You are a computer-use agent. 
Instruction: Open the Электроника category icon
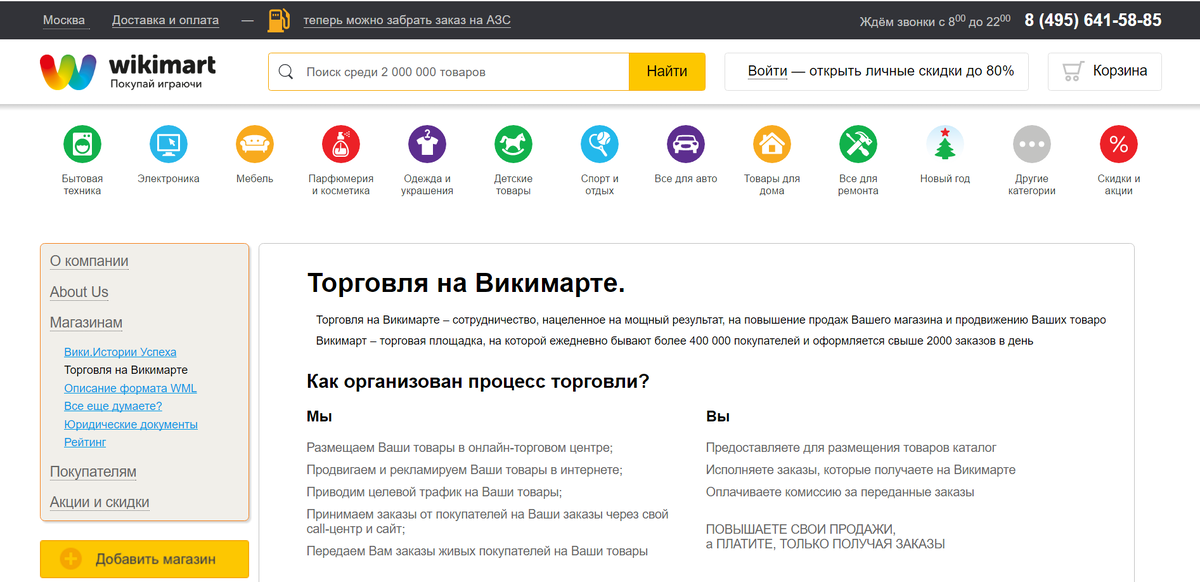click(168, 145)
